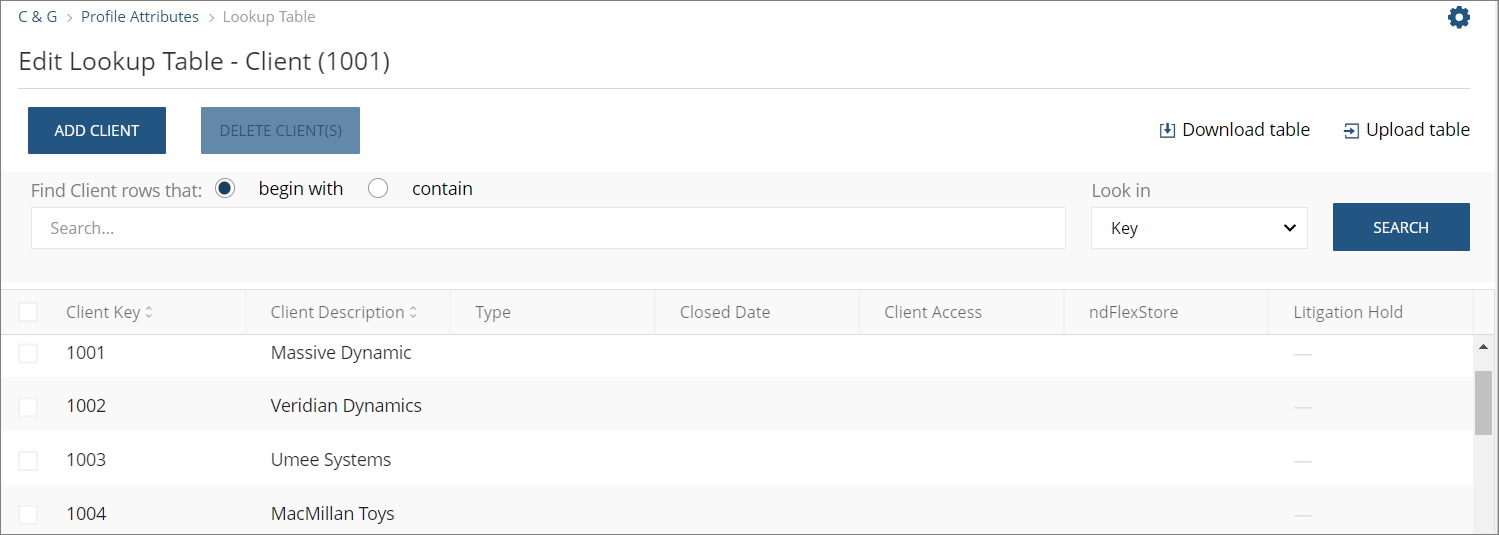Click scrollbar up arrow in table
The width and height of the screenshot is (1499, 535).
pyautogui.click(x=1483, y=346)
